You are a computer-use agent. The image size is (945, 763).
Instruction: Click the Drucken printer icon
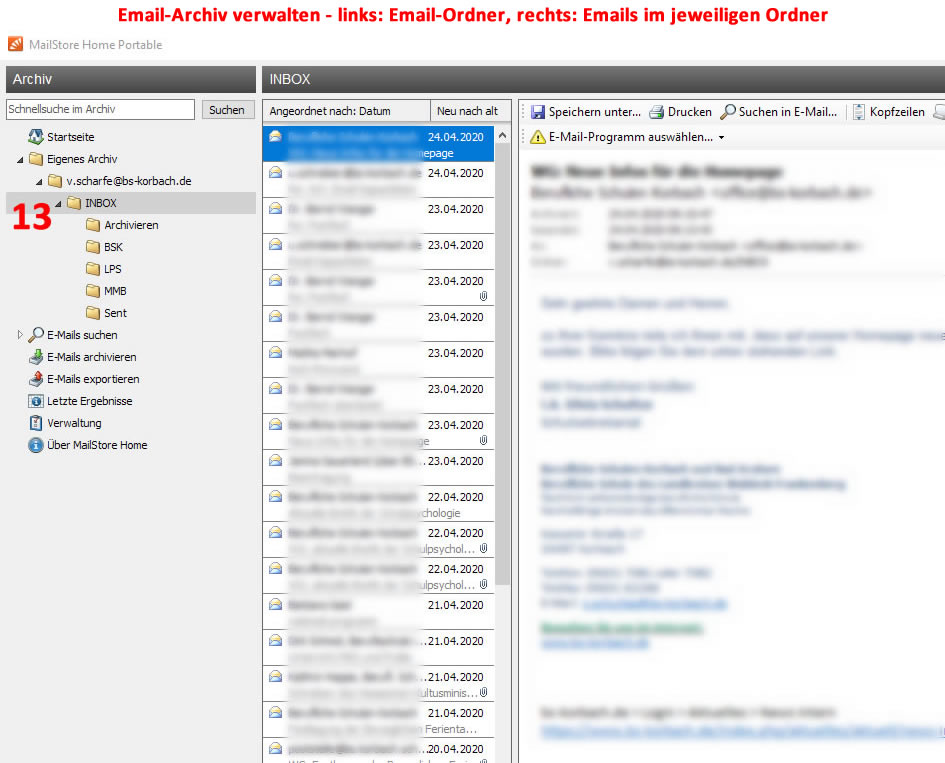[x=656, y=111]
